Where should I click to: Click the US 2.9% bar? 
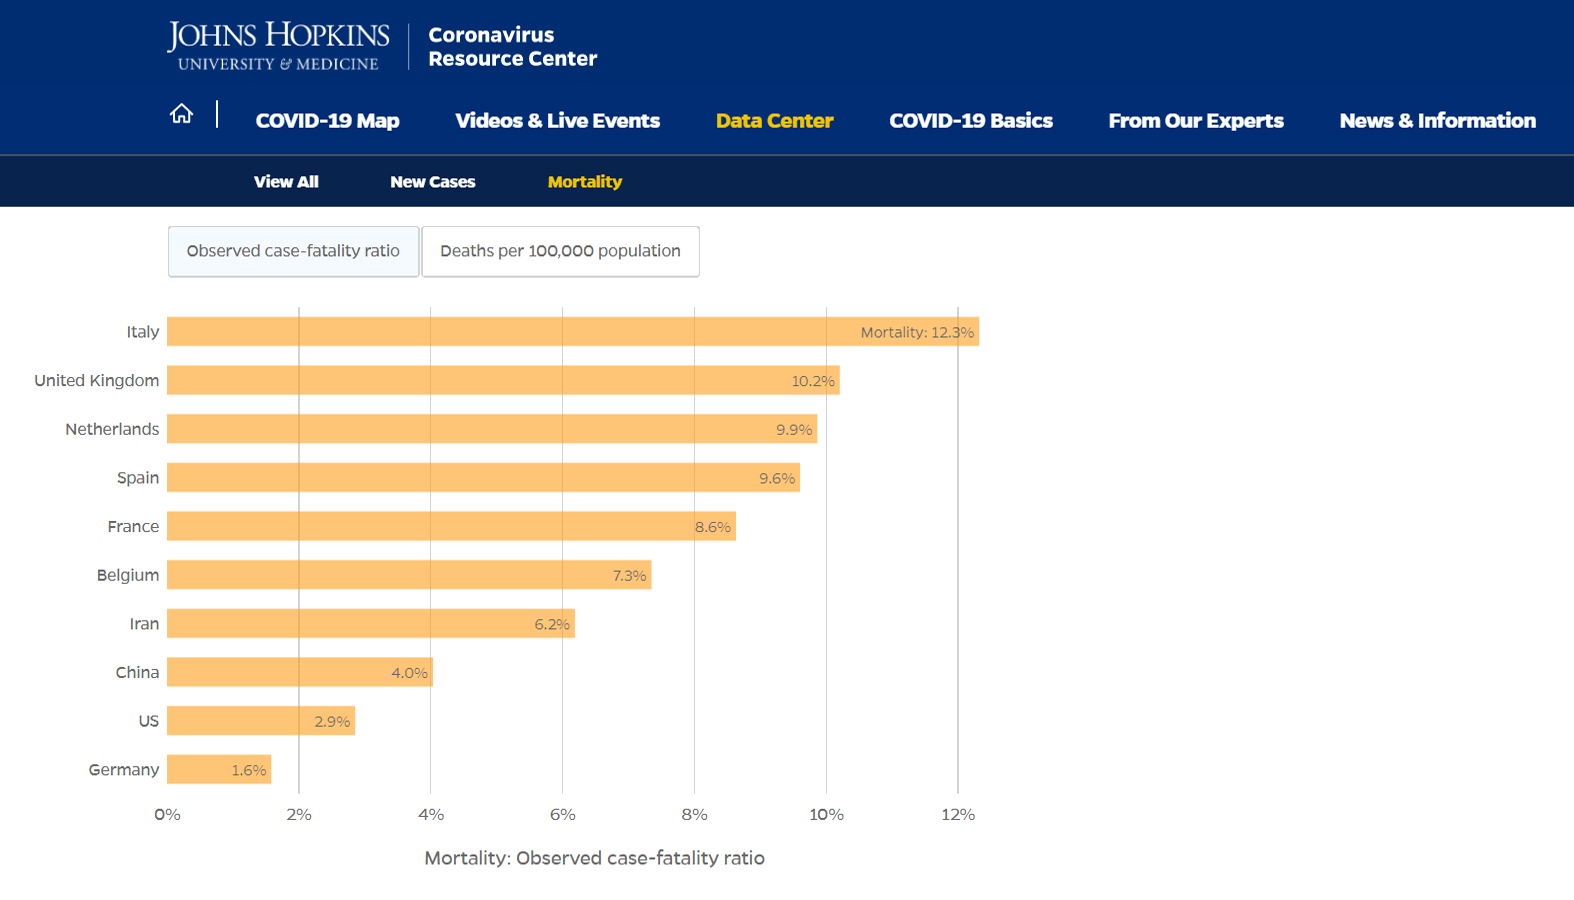tap(261, 721)
